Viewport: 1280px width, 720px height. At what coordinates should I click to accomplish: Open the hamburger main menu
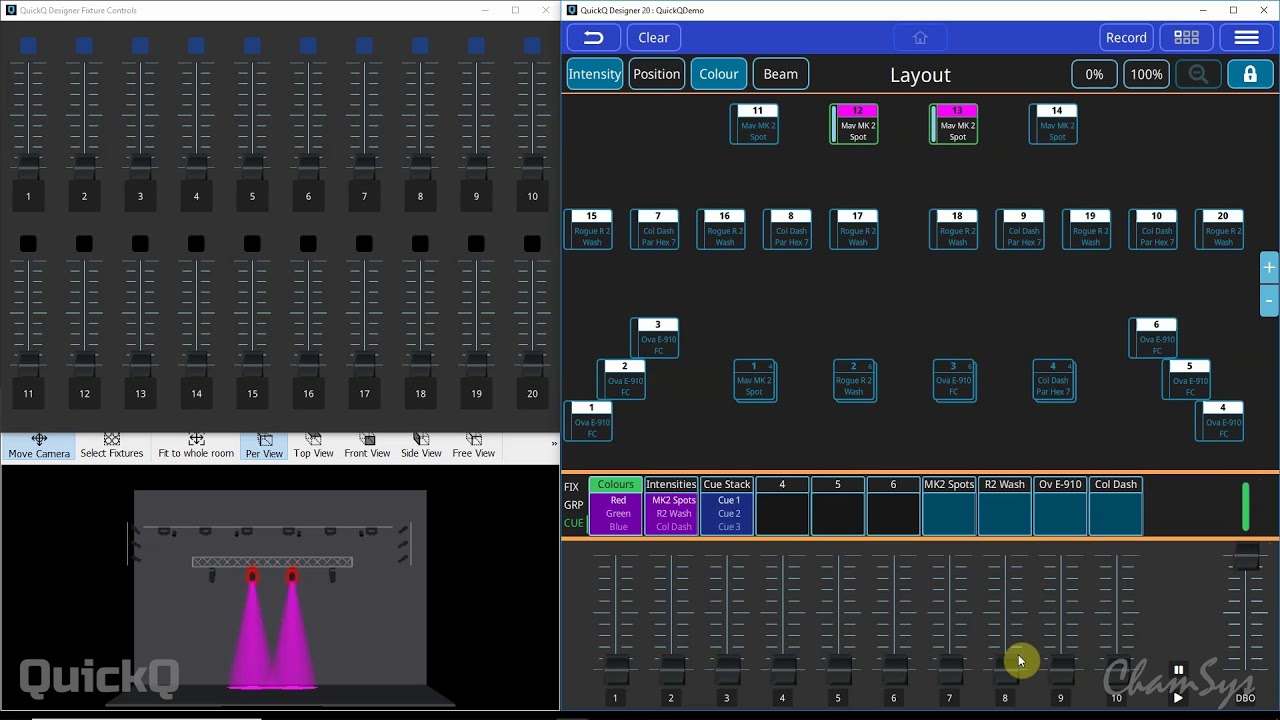coord(1246,38)
